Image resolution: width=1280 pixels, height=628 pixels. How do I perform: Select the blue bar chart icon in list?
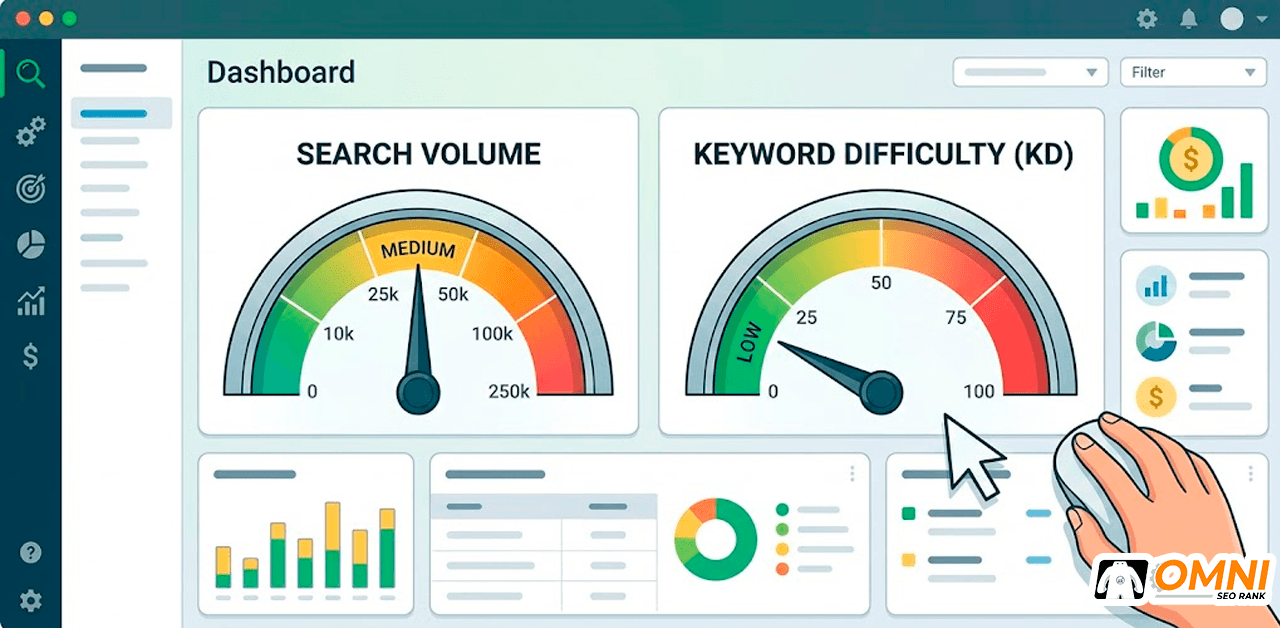pos(1157,285)
